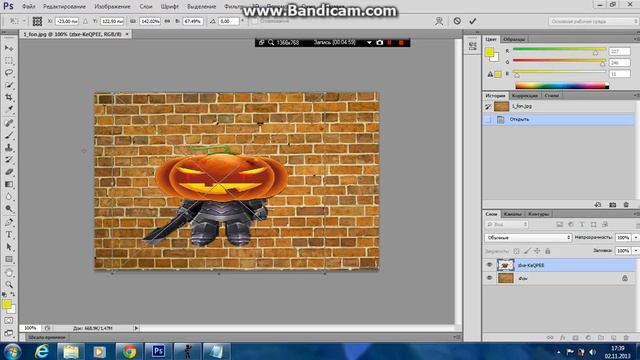Select the Eyedropper tool
The height and width of the screenshot is (360, 640).
[x=9, y=109]
